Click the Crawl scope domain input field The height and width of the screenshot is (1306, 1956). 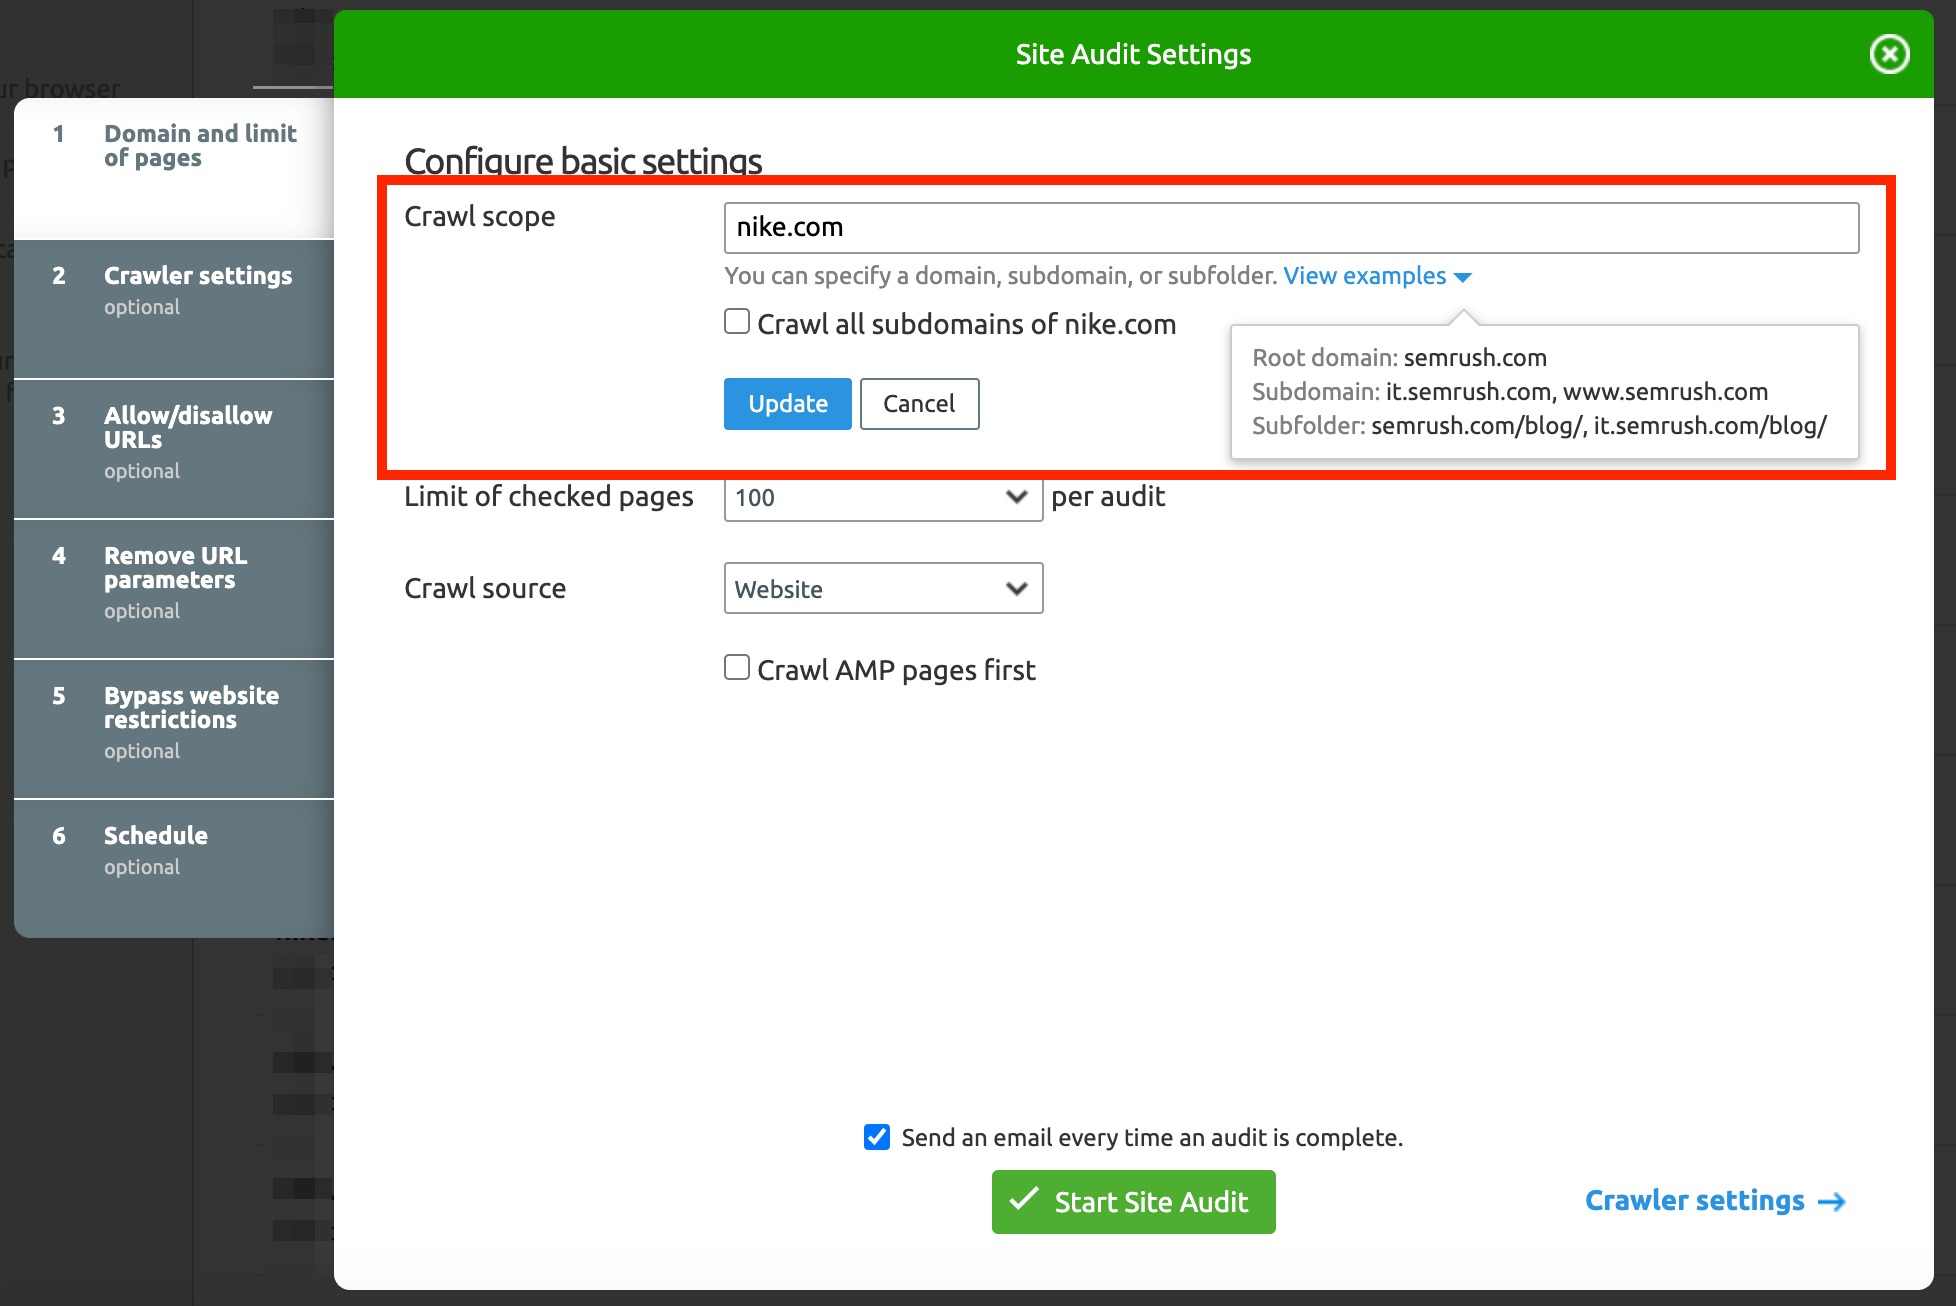pyautogui.click(x=1291, y=228)
